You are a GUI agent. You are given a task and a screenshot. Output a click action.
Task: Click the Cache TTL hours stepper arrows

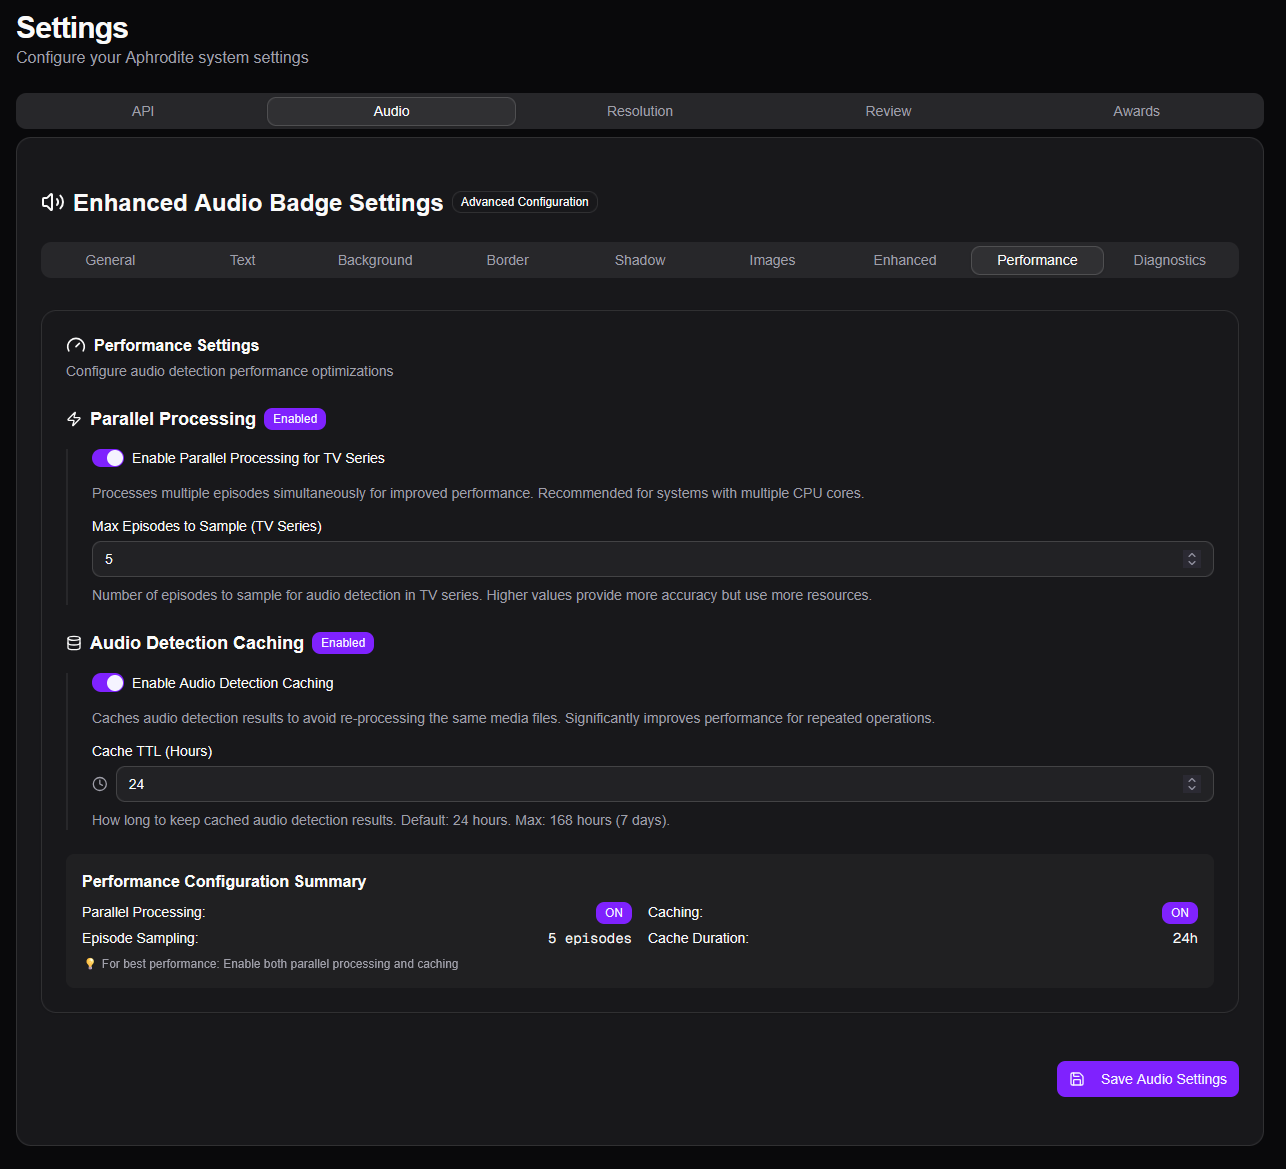pos(1191,784)
